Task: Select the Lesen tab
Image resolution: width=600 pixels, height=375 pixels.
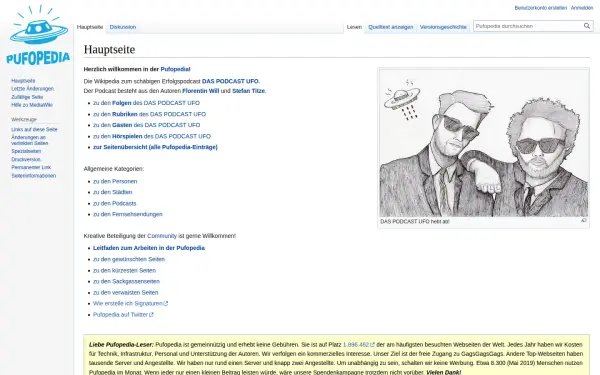Action: point(354,27)
